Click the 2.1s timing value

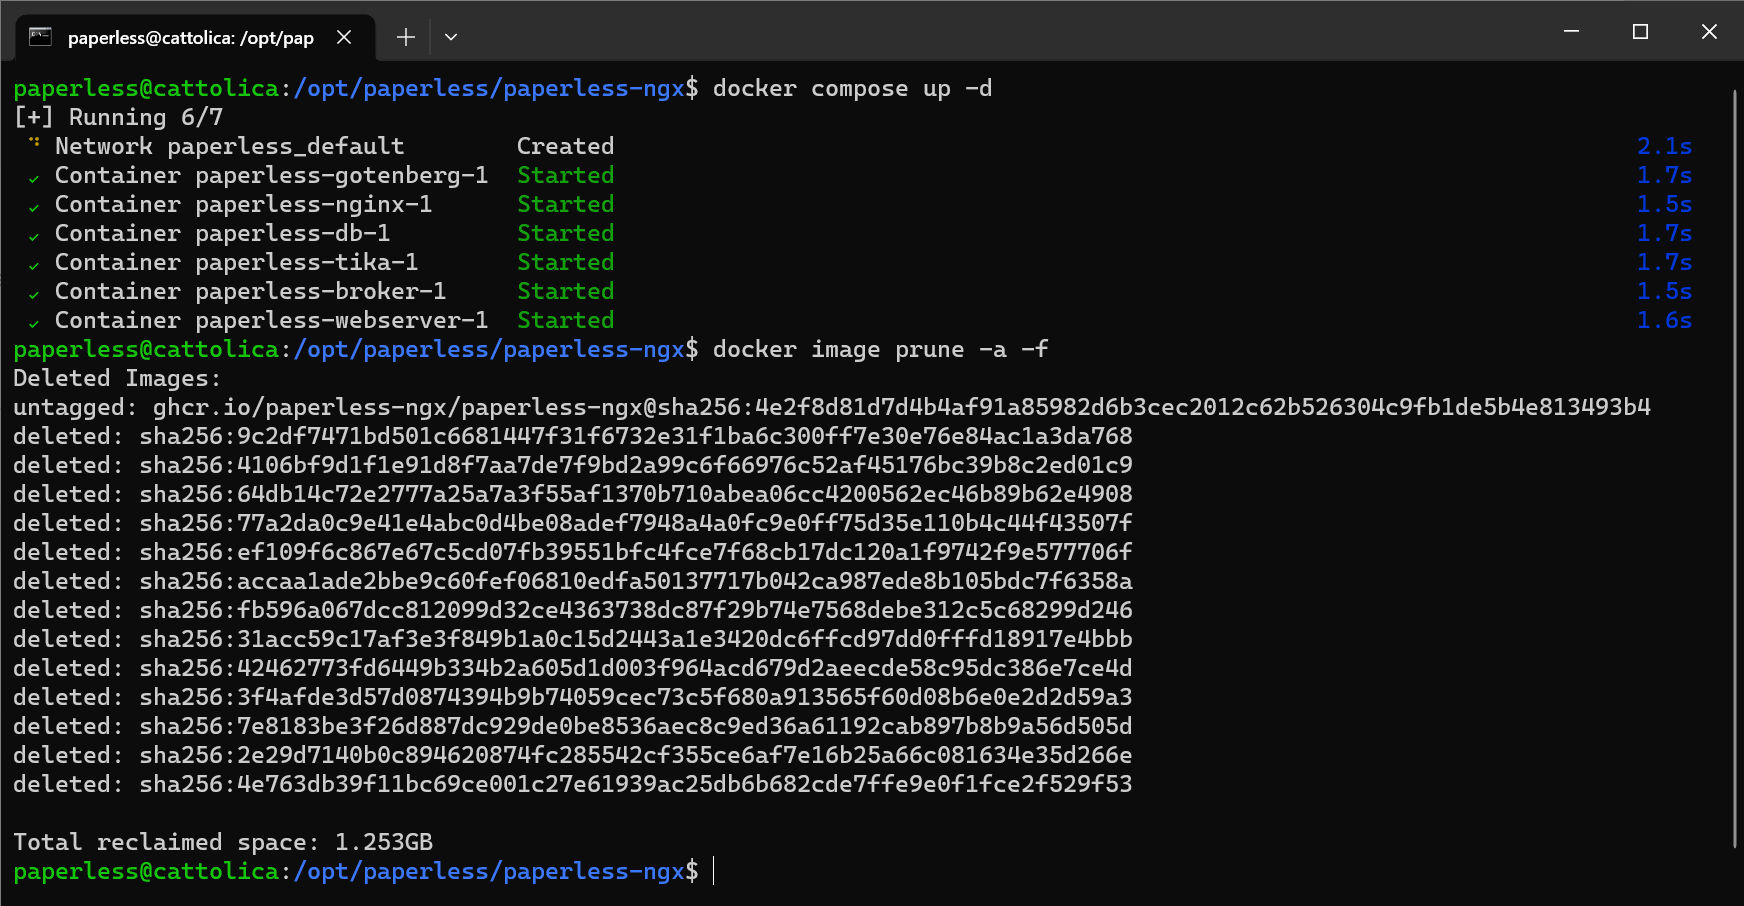coord(1664,146)
